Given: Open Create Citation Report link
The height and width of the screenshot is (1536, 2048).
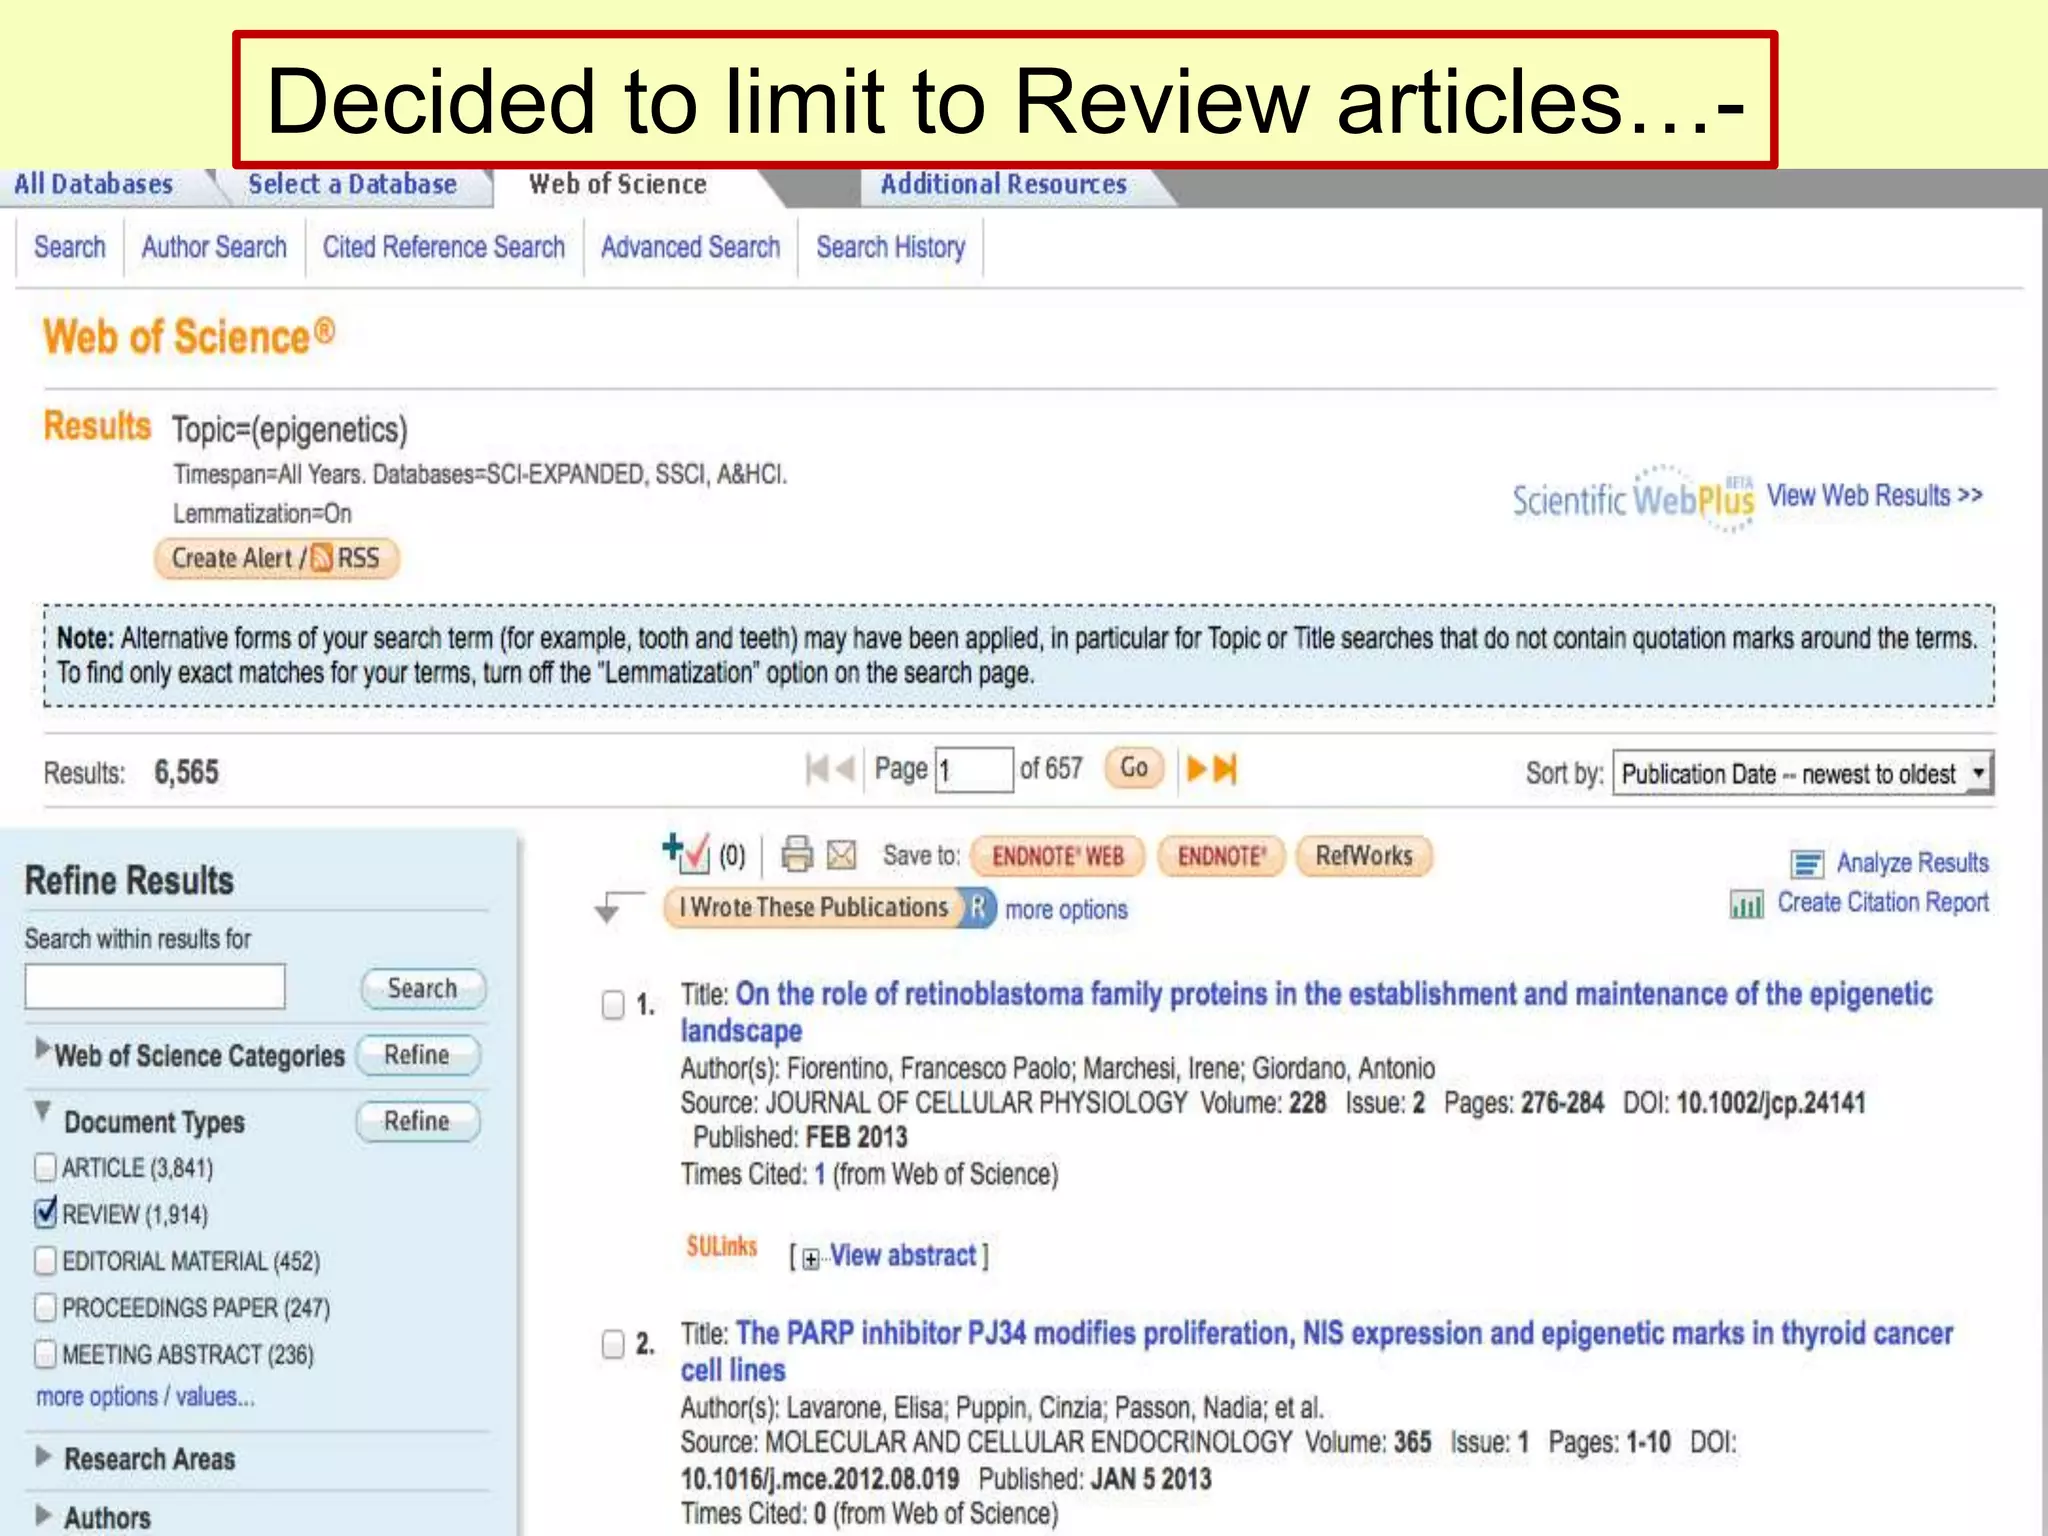Looking at the screenshot, I should (1883, 903).
